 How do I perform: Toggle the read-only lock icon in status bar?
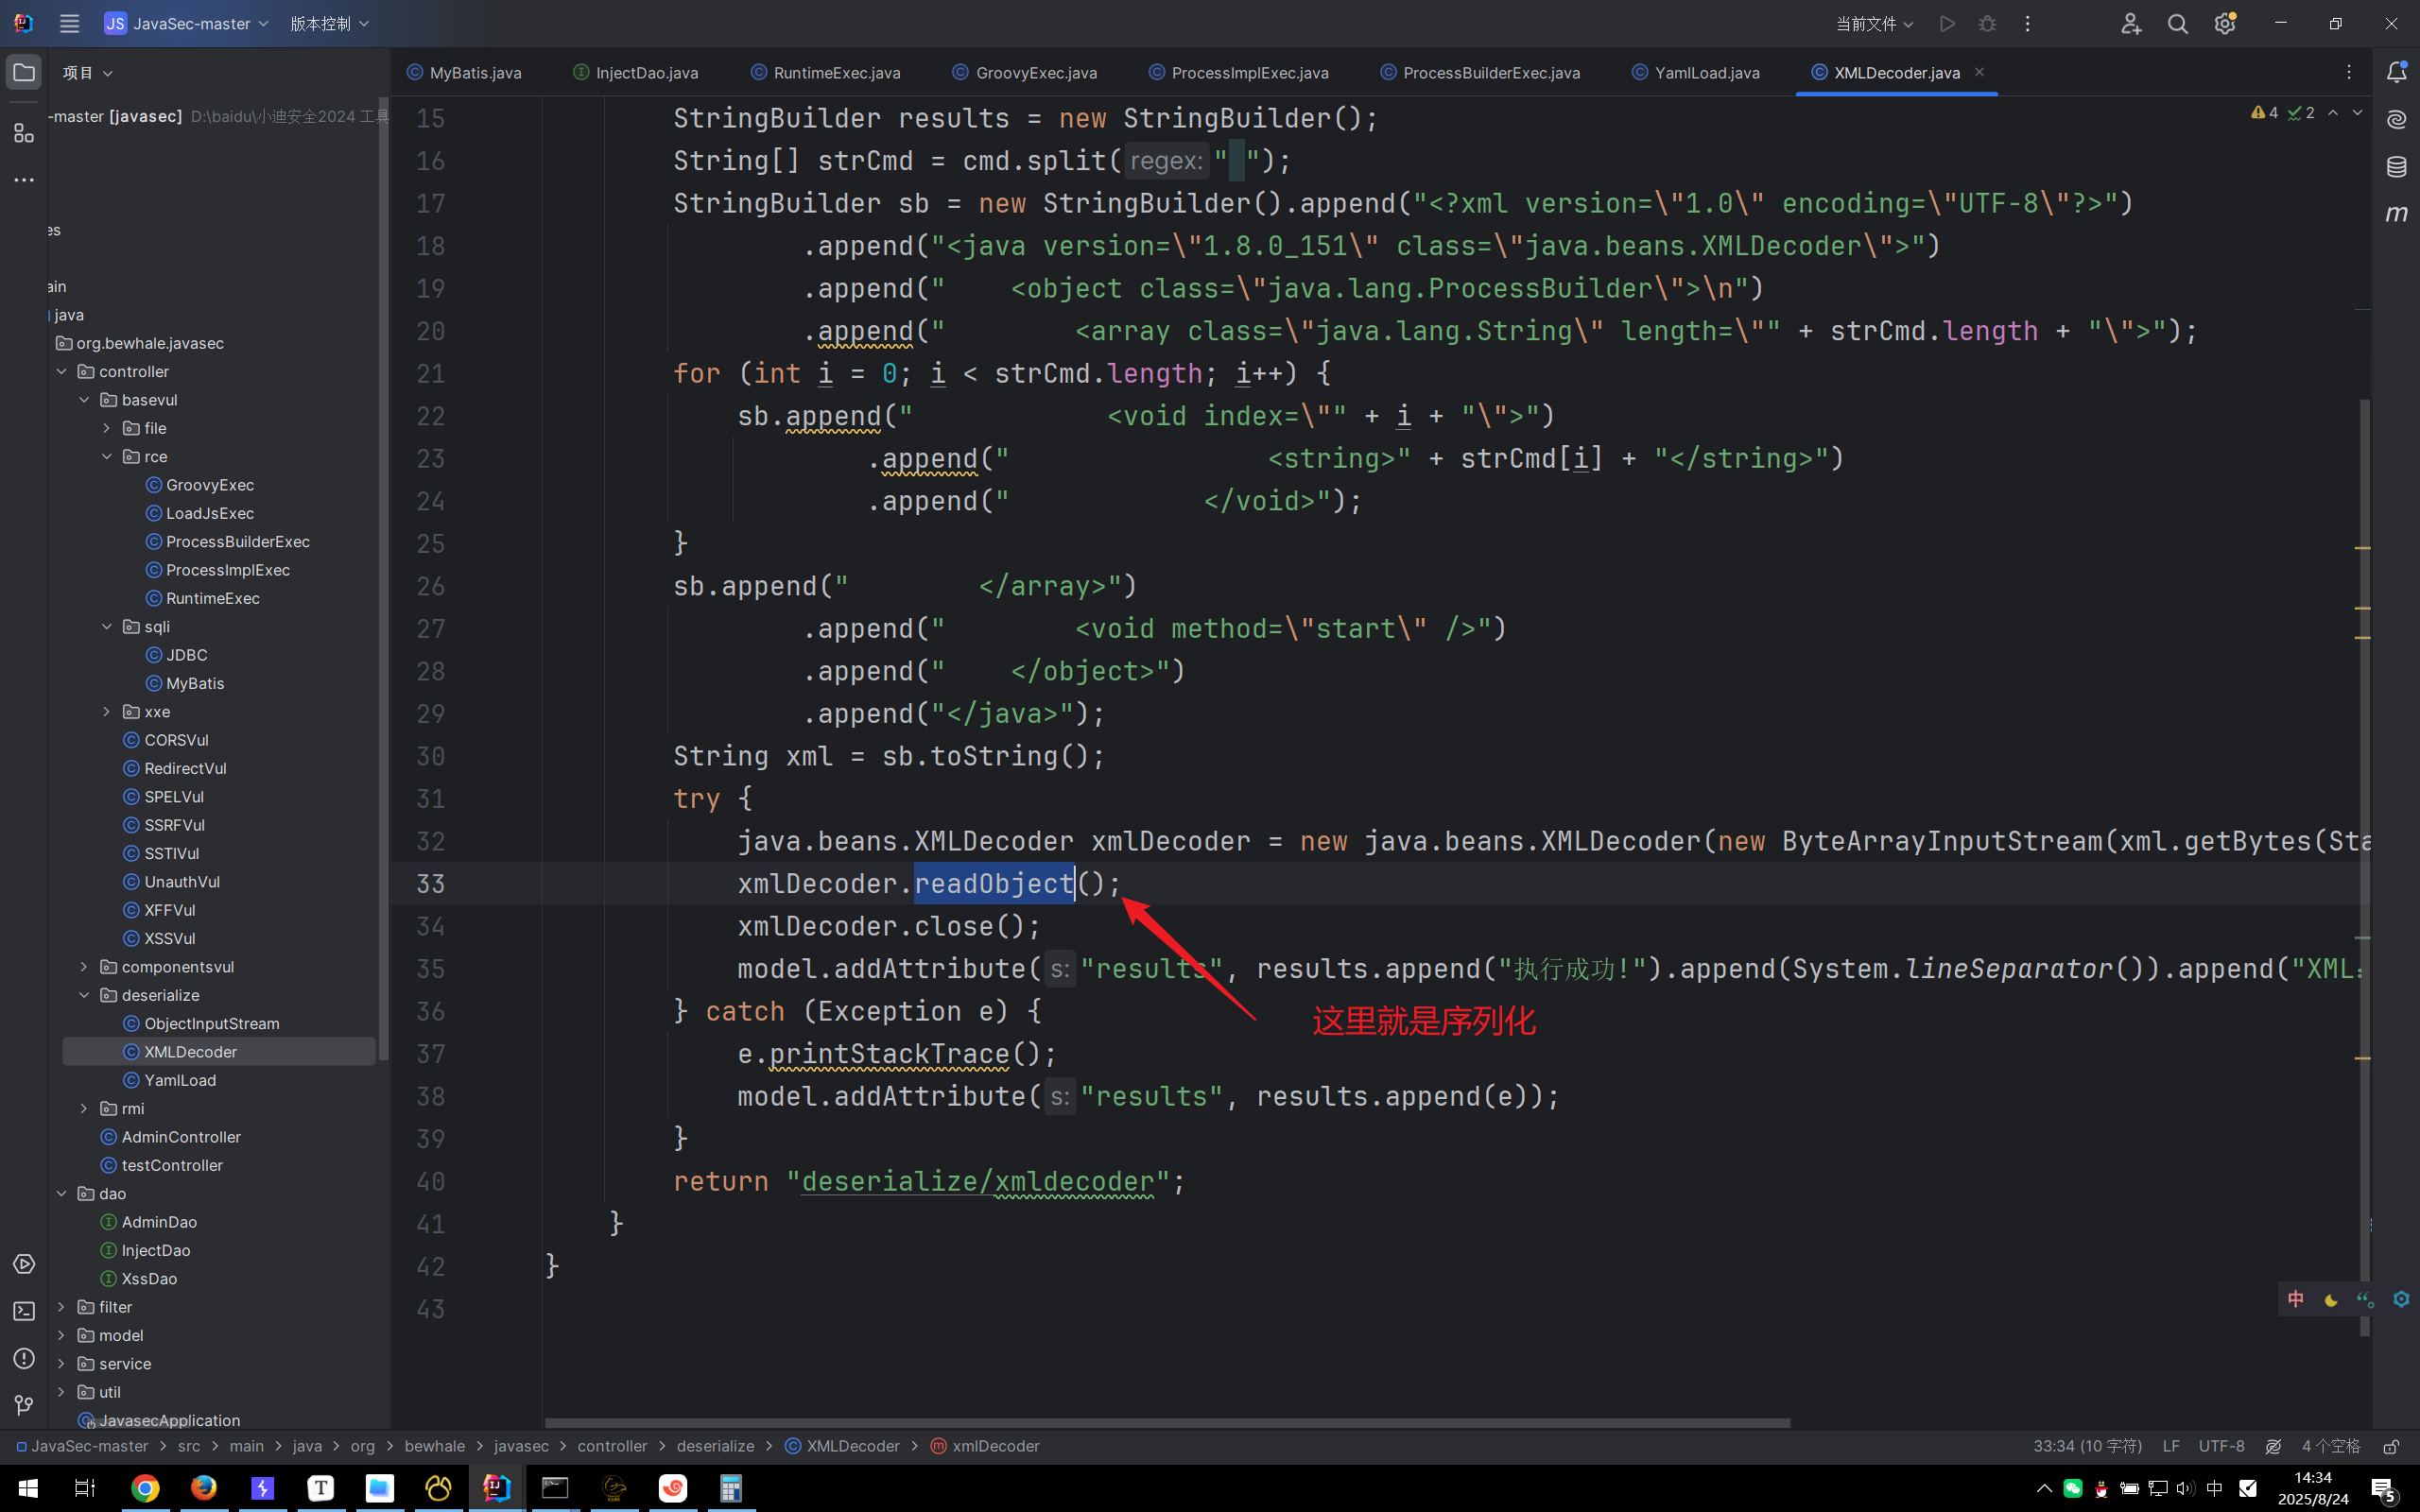tap(2391, 1446)
